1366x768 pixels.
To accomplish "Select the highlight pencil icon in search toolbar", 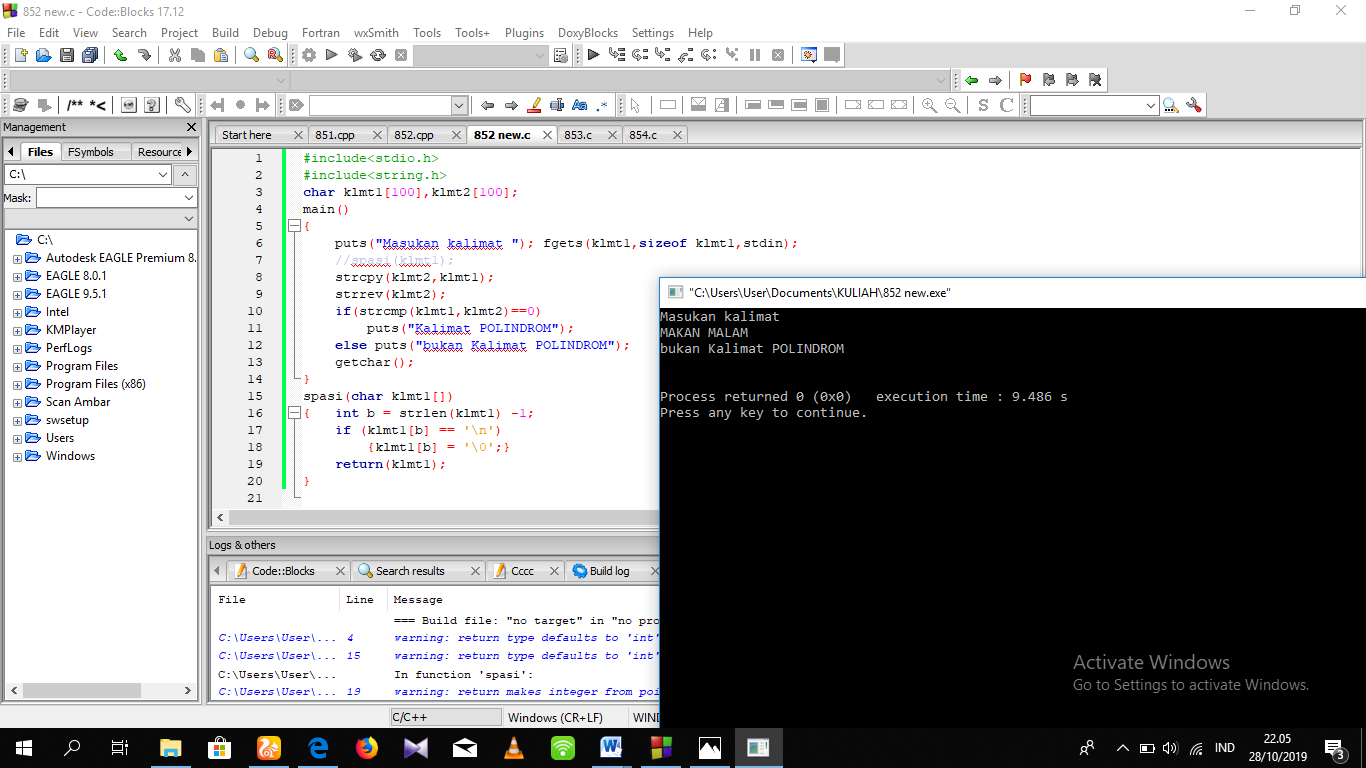I will 533,105.
